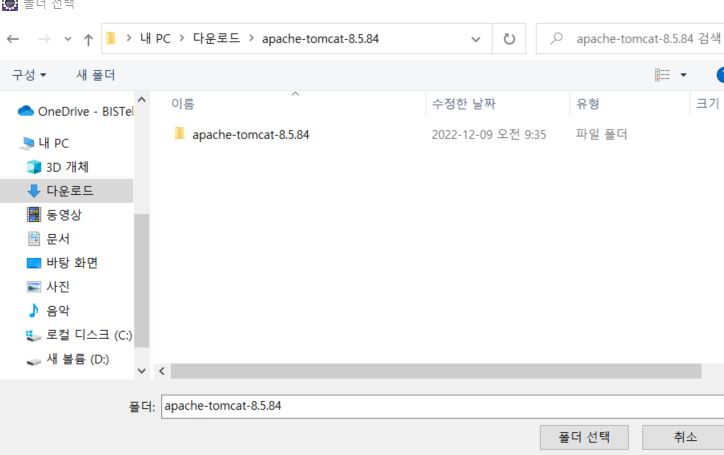Viewport: 724px width, 455px height.
Task: Expand chevron after '내 PC' in breadcrumb
Action: point(182,38)
